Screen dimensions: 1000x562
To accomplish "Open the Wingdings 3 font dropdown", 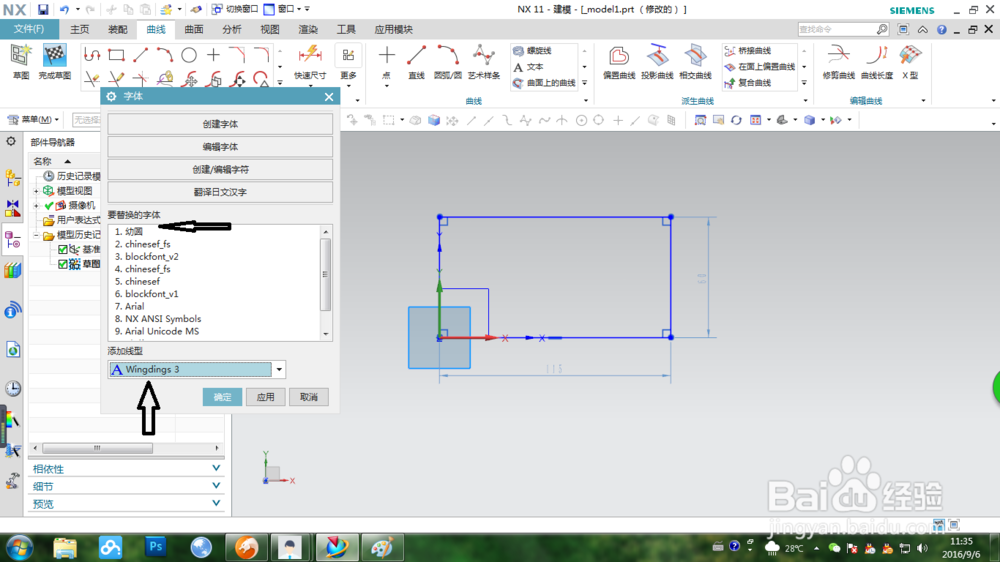I will (279, 369).
